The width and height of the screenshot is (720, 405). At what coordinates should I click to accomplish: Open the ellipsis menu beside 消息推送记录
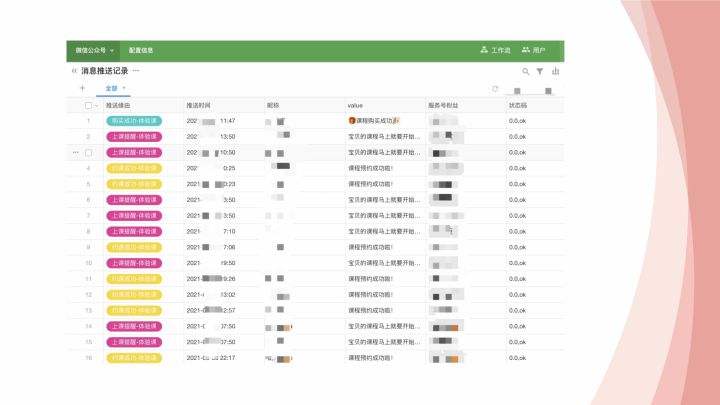point(137,72)
